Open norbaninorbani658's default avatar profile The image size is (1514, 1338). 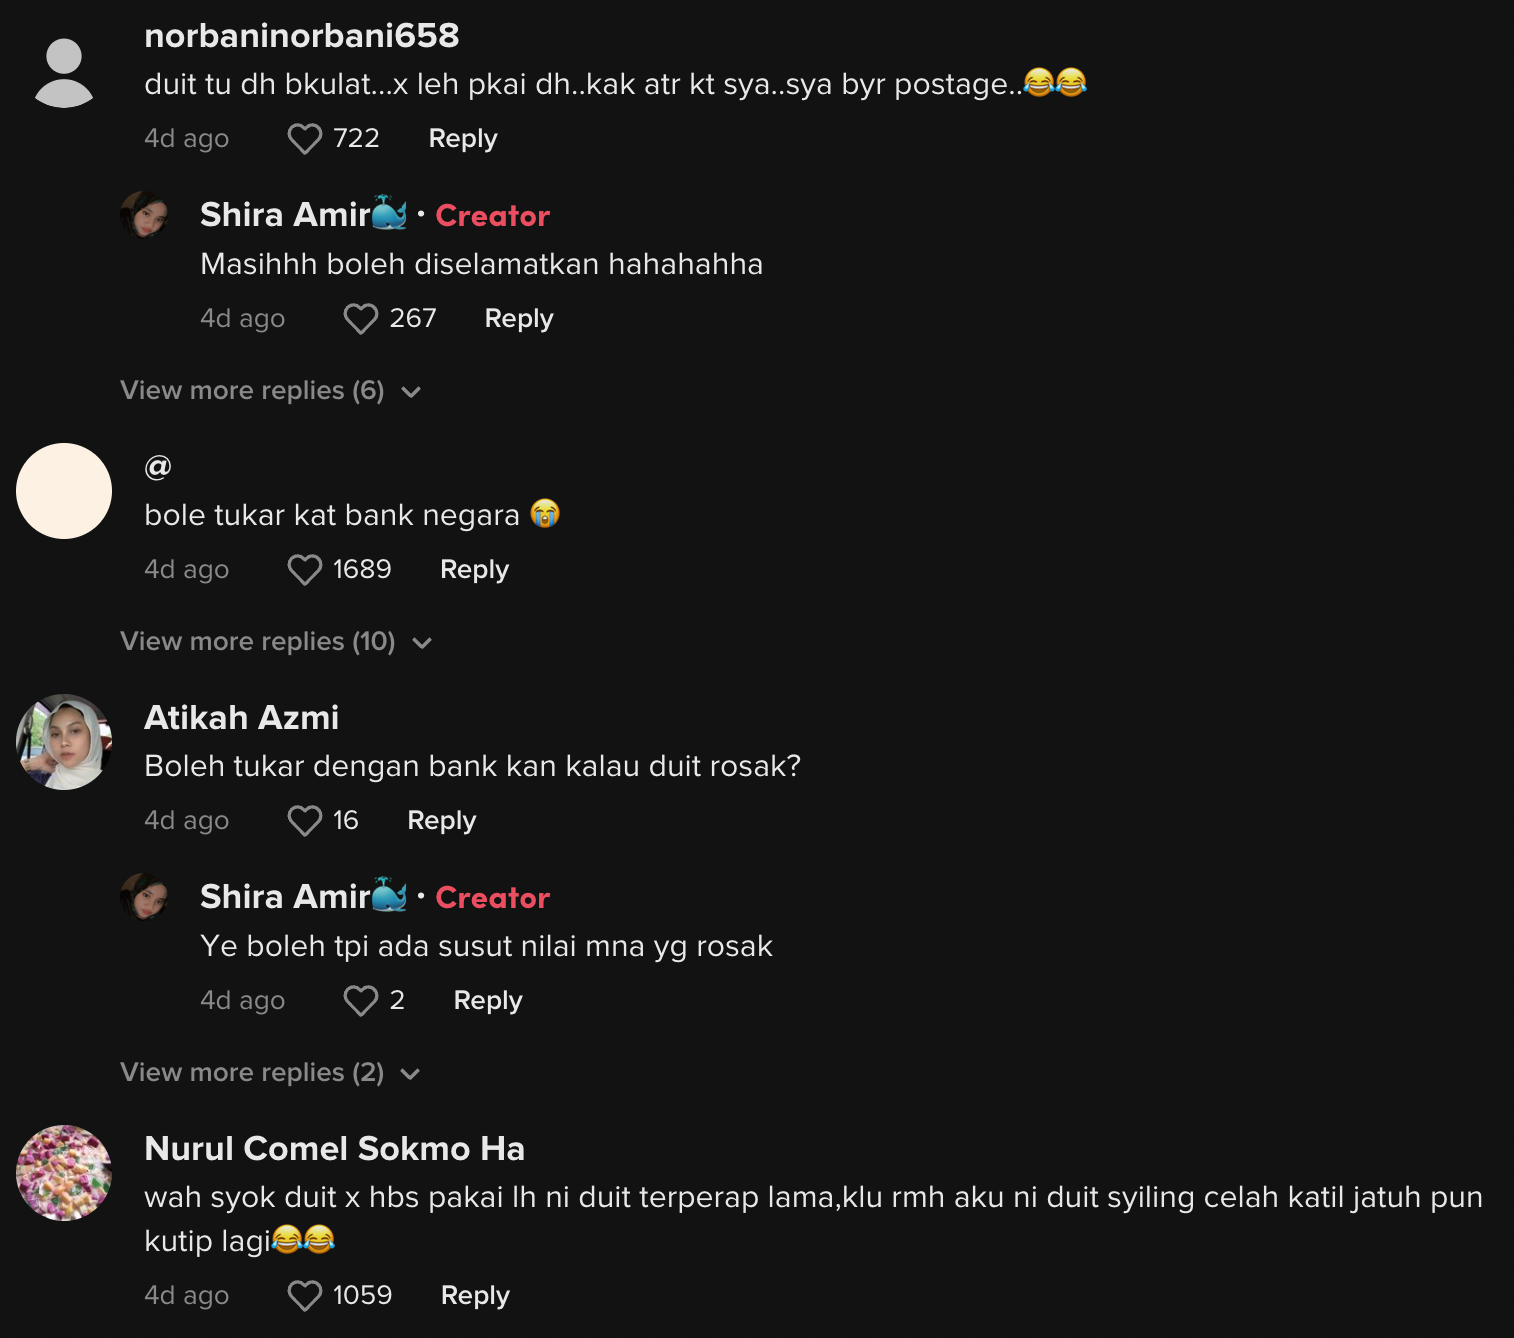(x=64, y=73)
